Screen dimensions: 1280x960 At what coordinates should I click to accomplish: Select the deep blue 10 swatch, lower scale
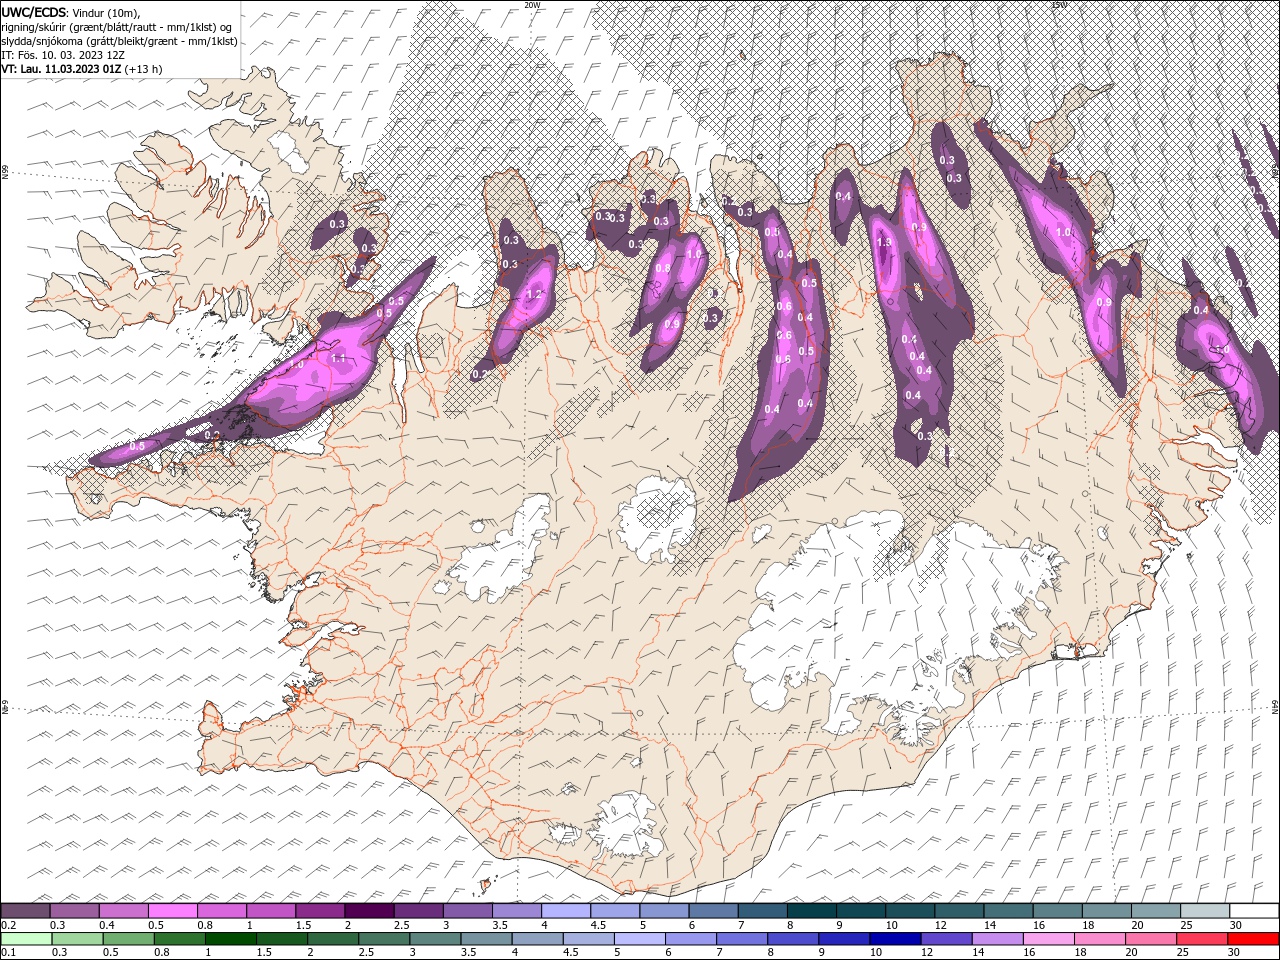click(x=893, y=939)
